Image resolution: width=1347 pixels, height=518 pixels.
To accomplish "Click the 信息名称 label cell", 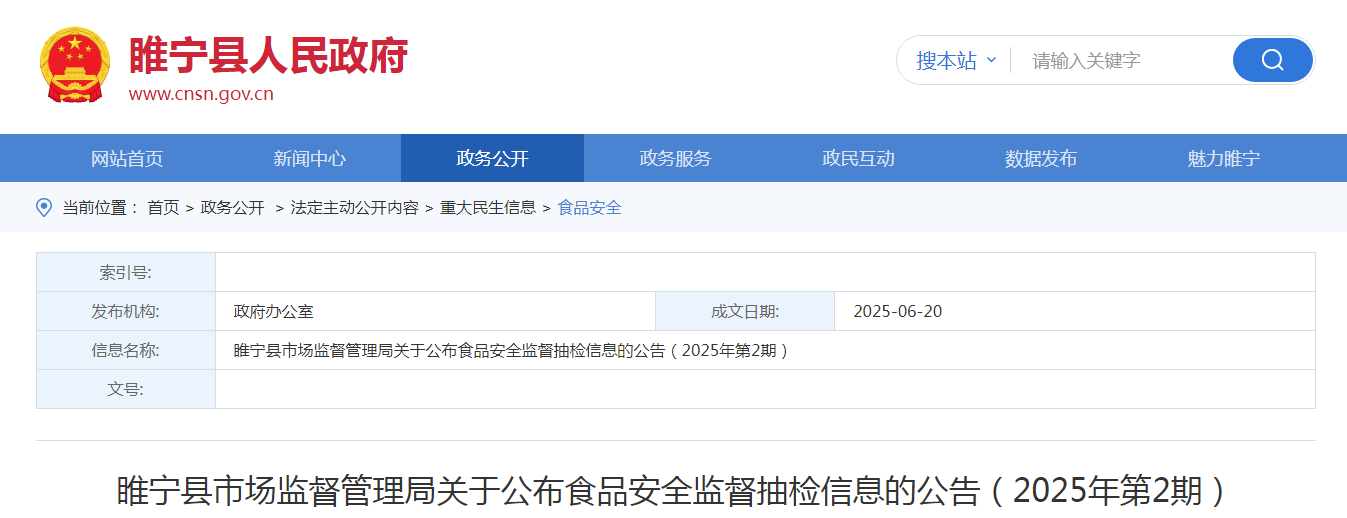I will [x=126, y=351].
